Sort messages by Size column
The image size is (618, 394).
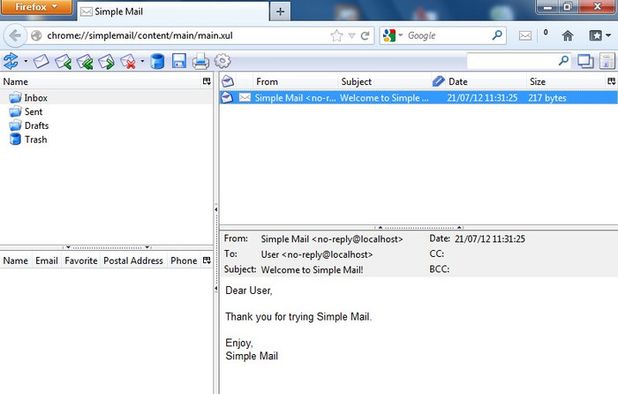[566, 82]
